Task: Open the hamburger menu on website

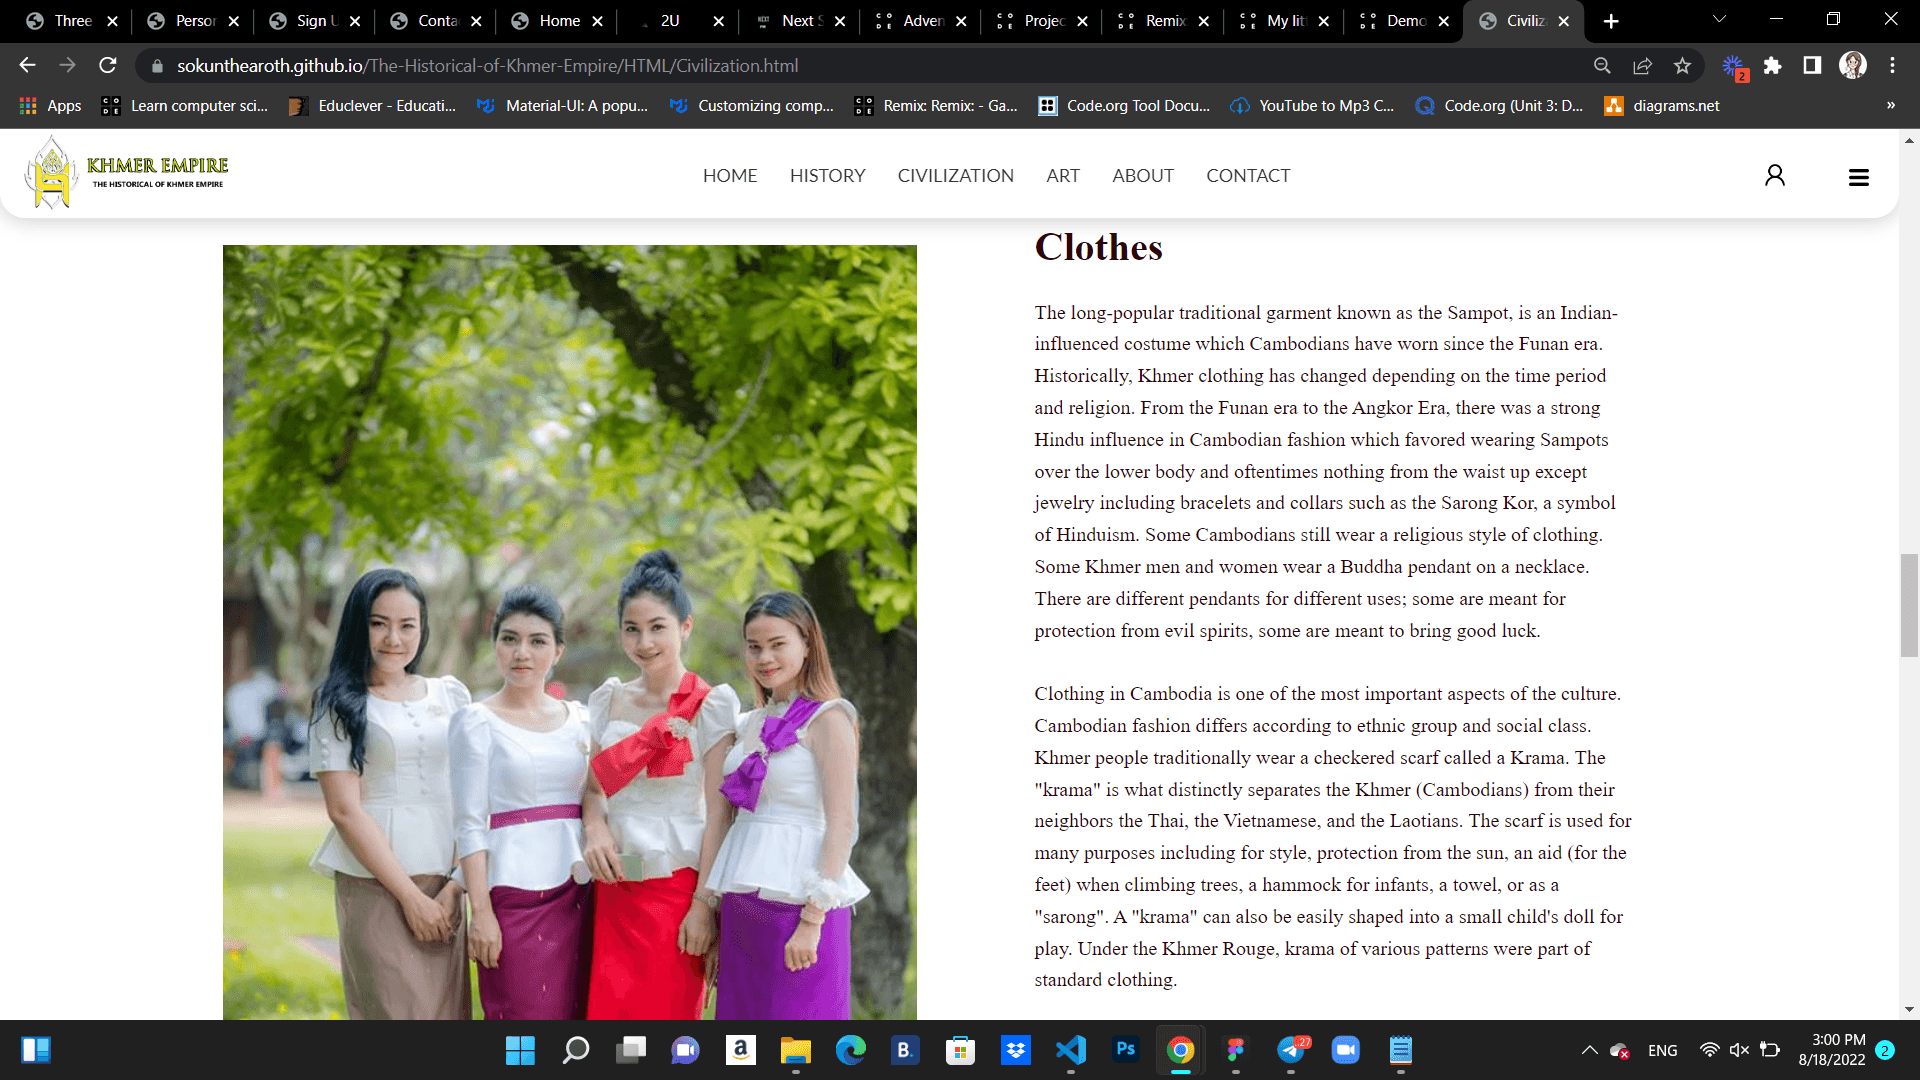Action: (1859, 177)
